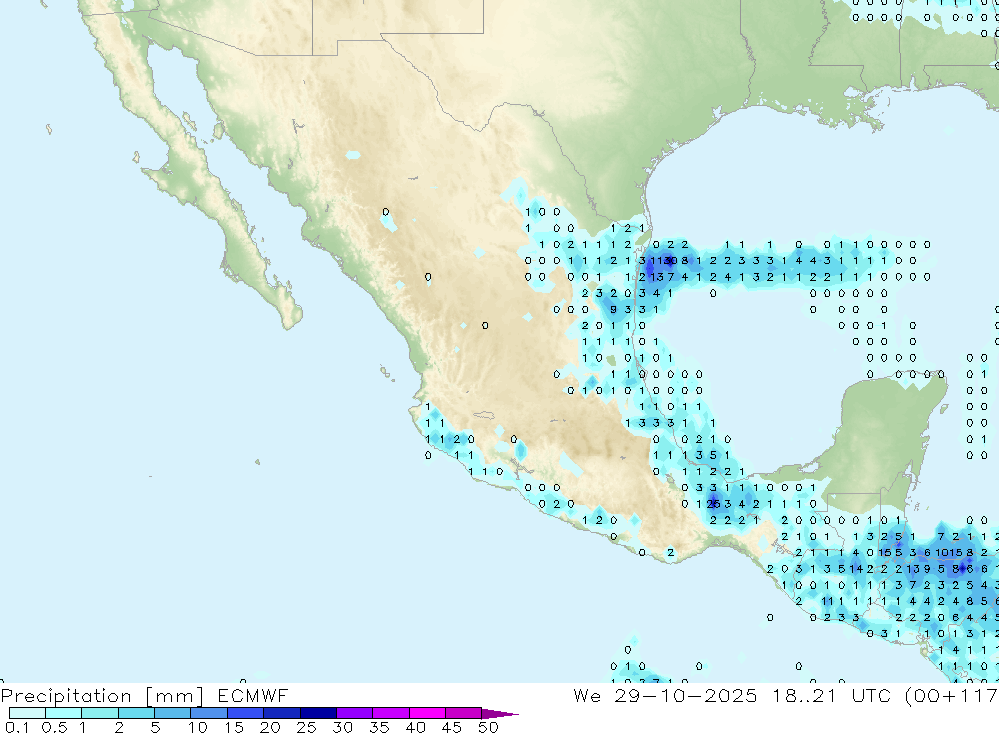Image resolution: width=1000 pixels, height=733 pixels.
Task: Click the '10' legend scale label
Action: (198, 727)
